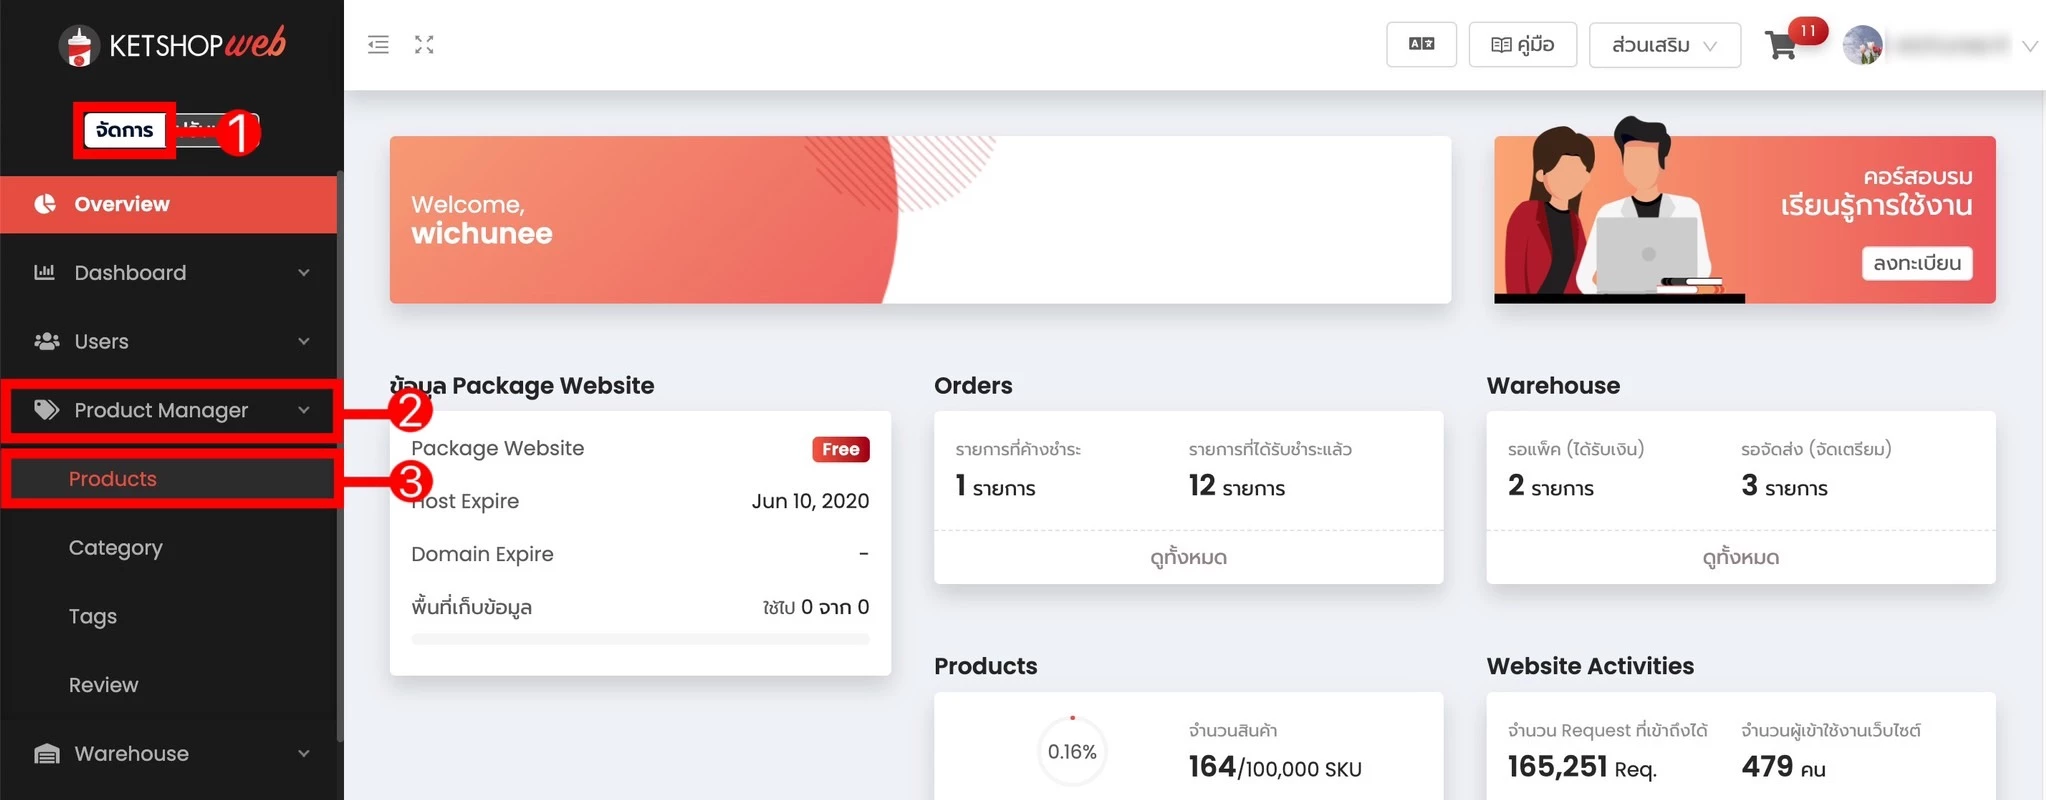Click ดูทั้งหมด under Orders
Screen dimensions: 2046x800
1188,557
